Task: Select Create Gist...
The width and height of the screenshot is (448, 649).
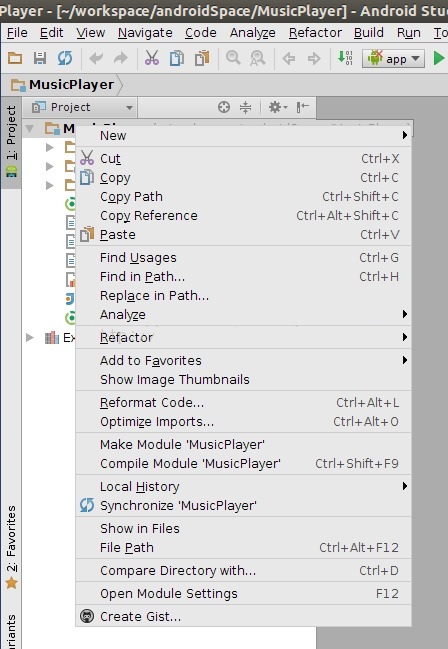Action: coord(243,617)
